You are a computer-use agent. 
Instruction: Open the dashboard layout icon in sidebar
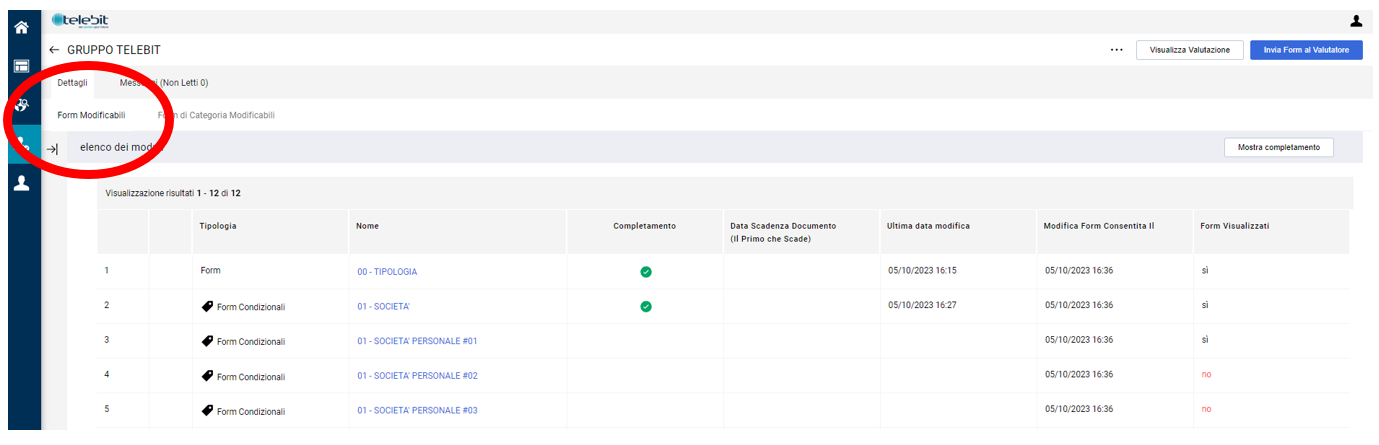[20, 66]
